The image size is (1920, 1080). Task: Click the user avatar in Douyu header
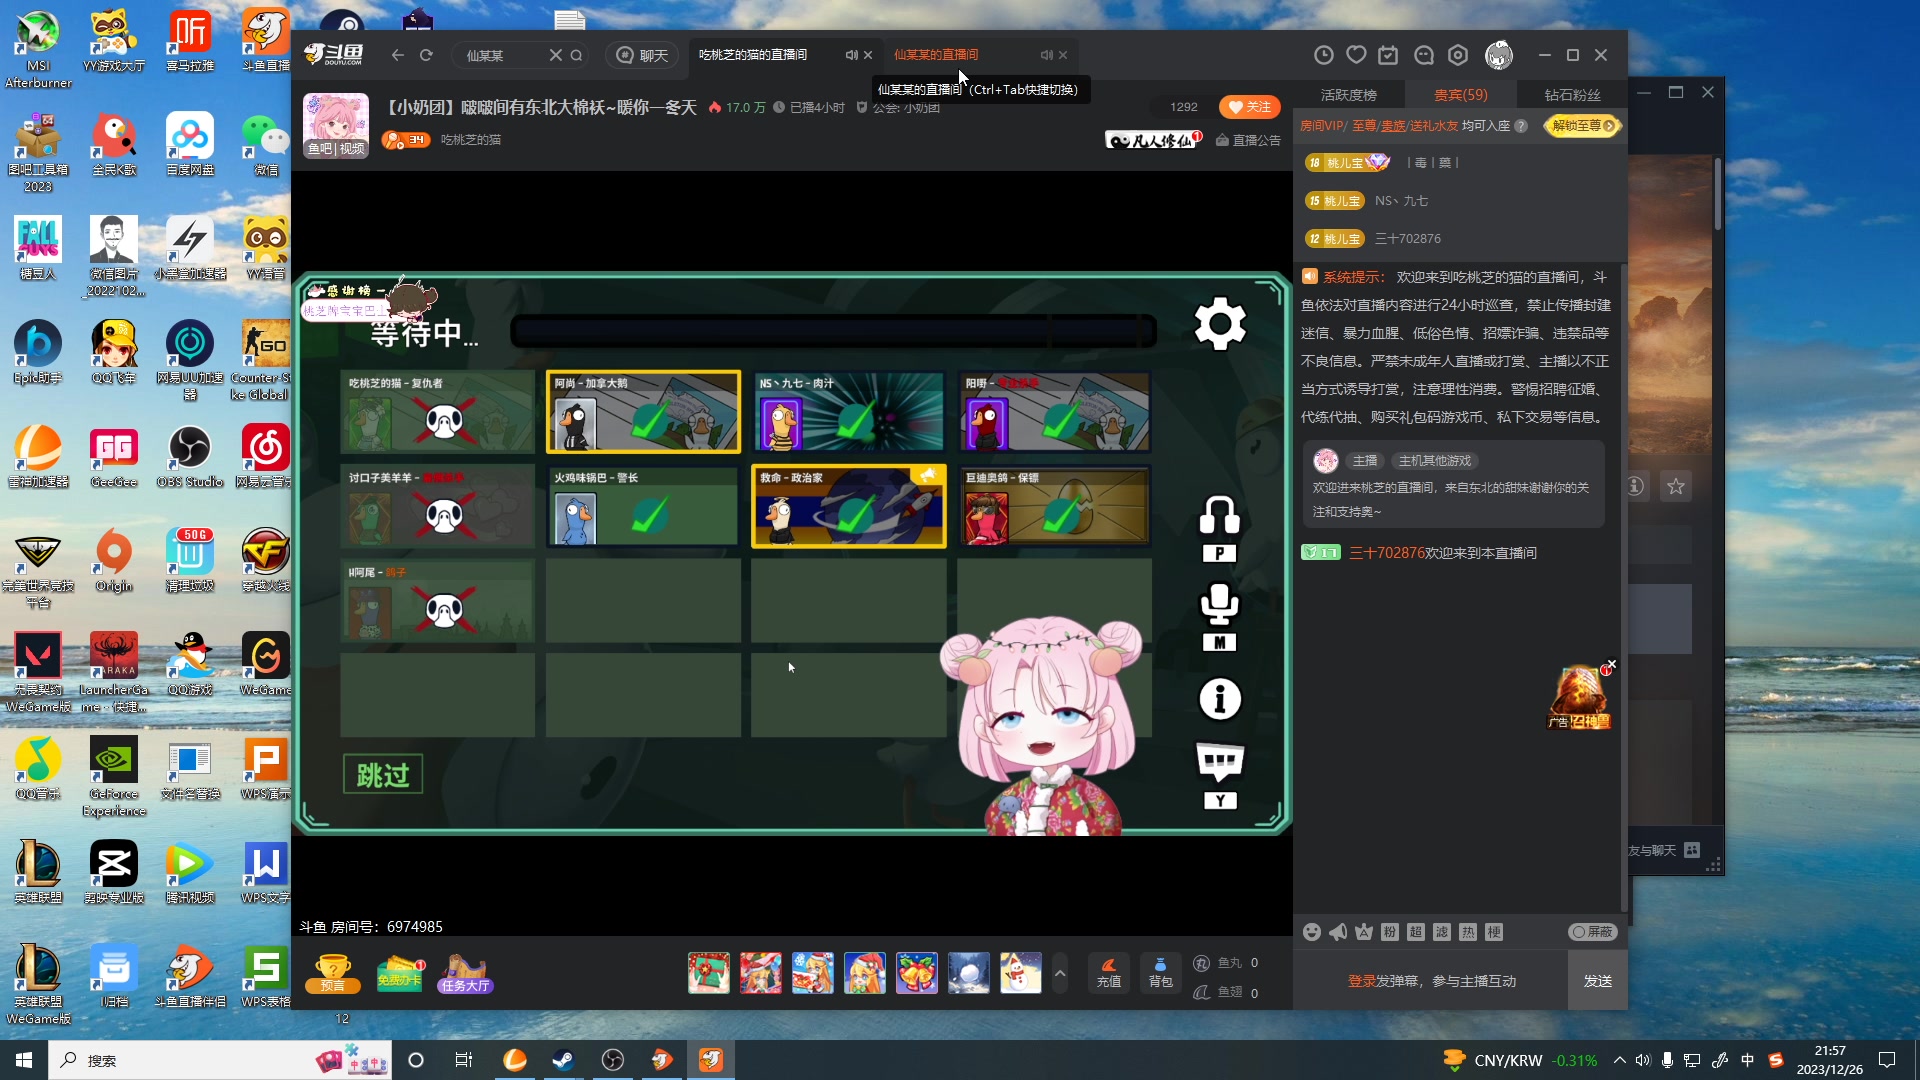[1499, 55]
